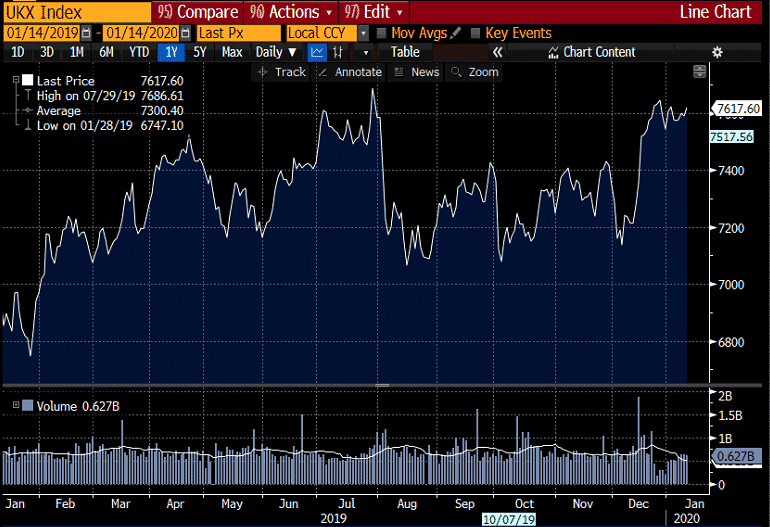Click the Table view button
Image resolution: width=770 pixels, height=527 pixels.
405,52
